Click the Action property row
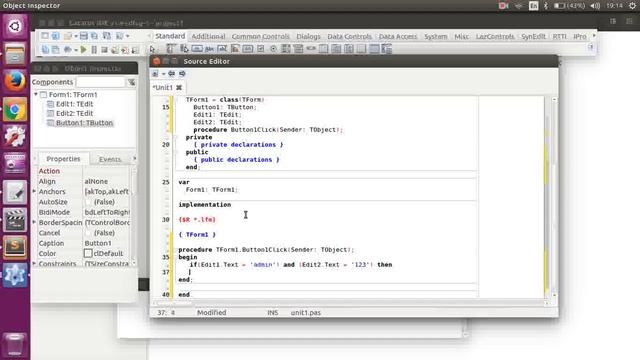The height and width of the screenshot is (360, 640). tap(84, 171)
